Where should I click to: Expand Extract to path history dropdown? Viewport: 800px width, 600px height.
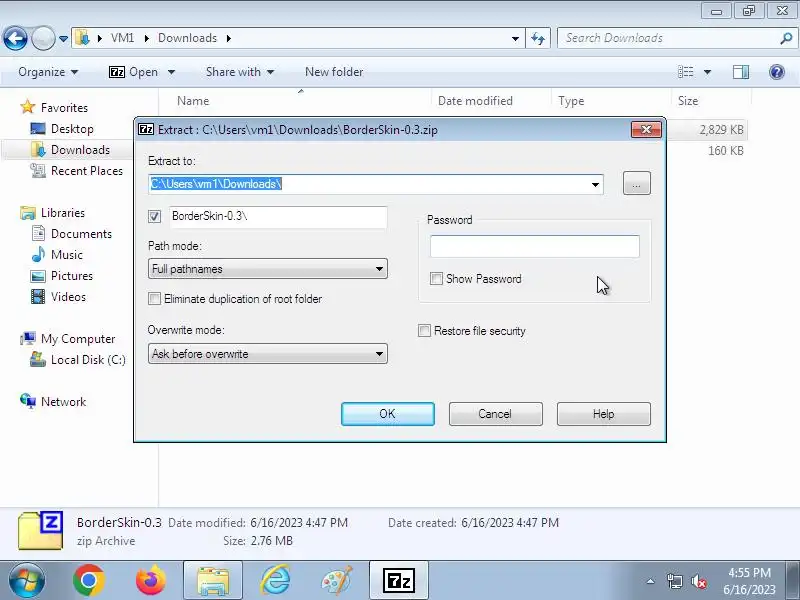[x=595, y=184]
